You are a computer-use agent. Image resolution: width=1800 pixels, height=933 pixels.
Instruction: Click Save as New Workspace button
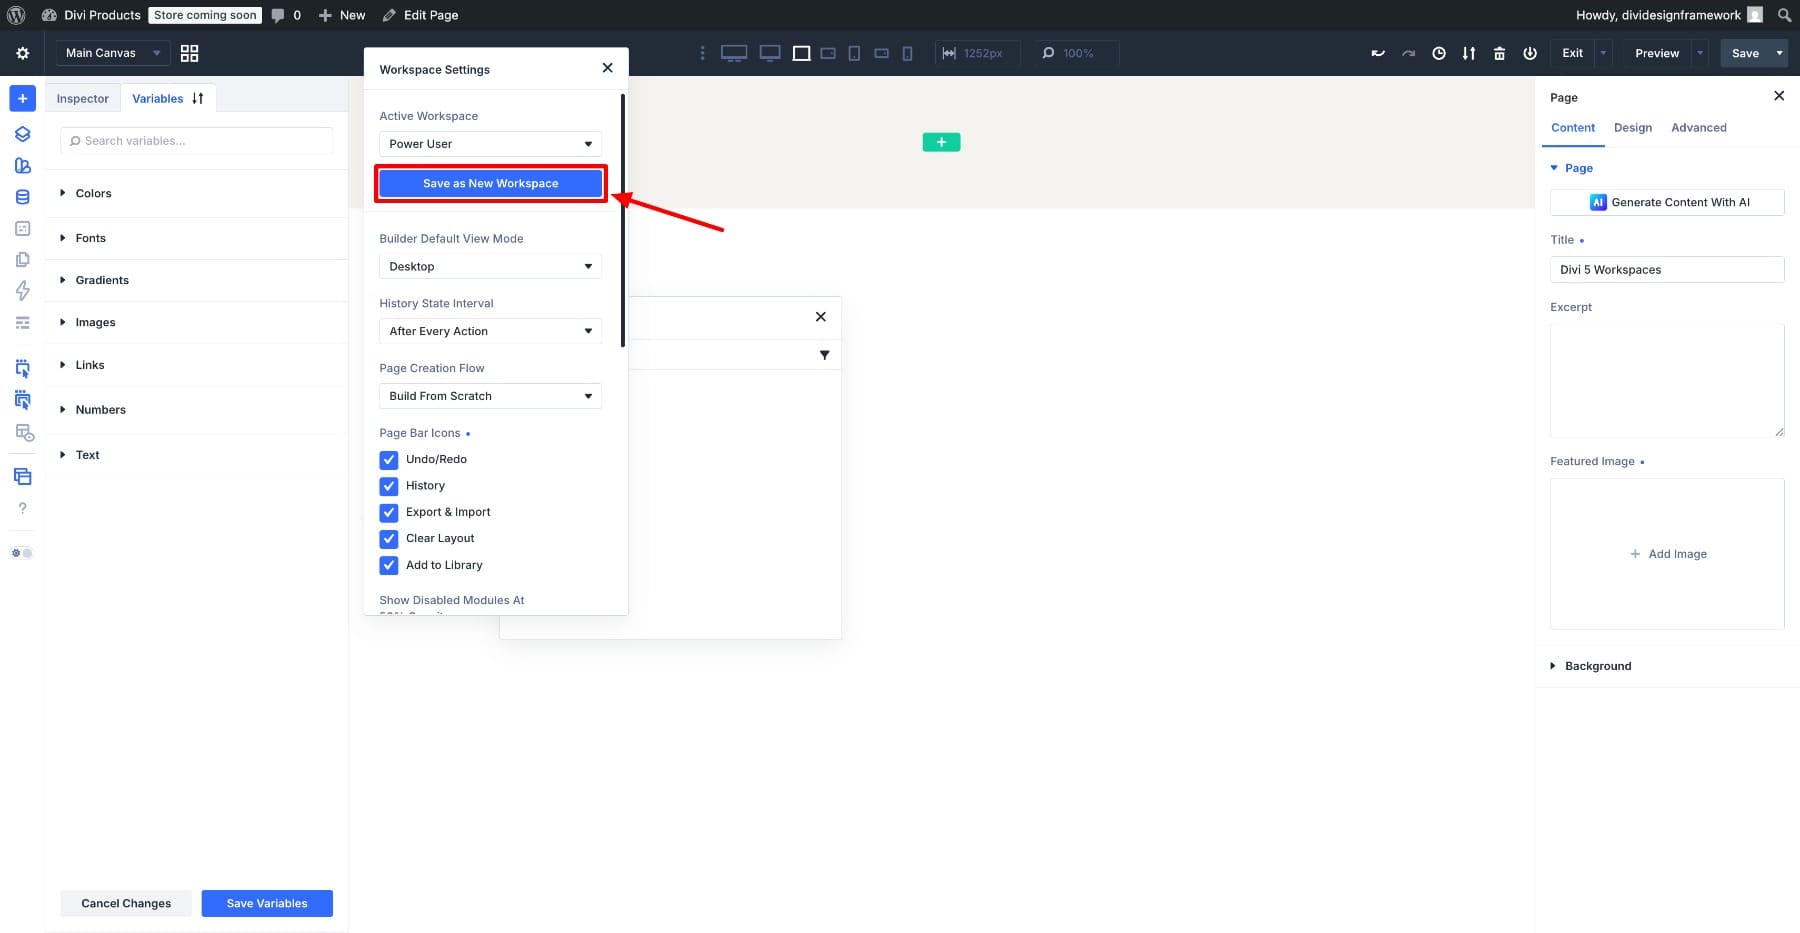click(490, 184)
